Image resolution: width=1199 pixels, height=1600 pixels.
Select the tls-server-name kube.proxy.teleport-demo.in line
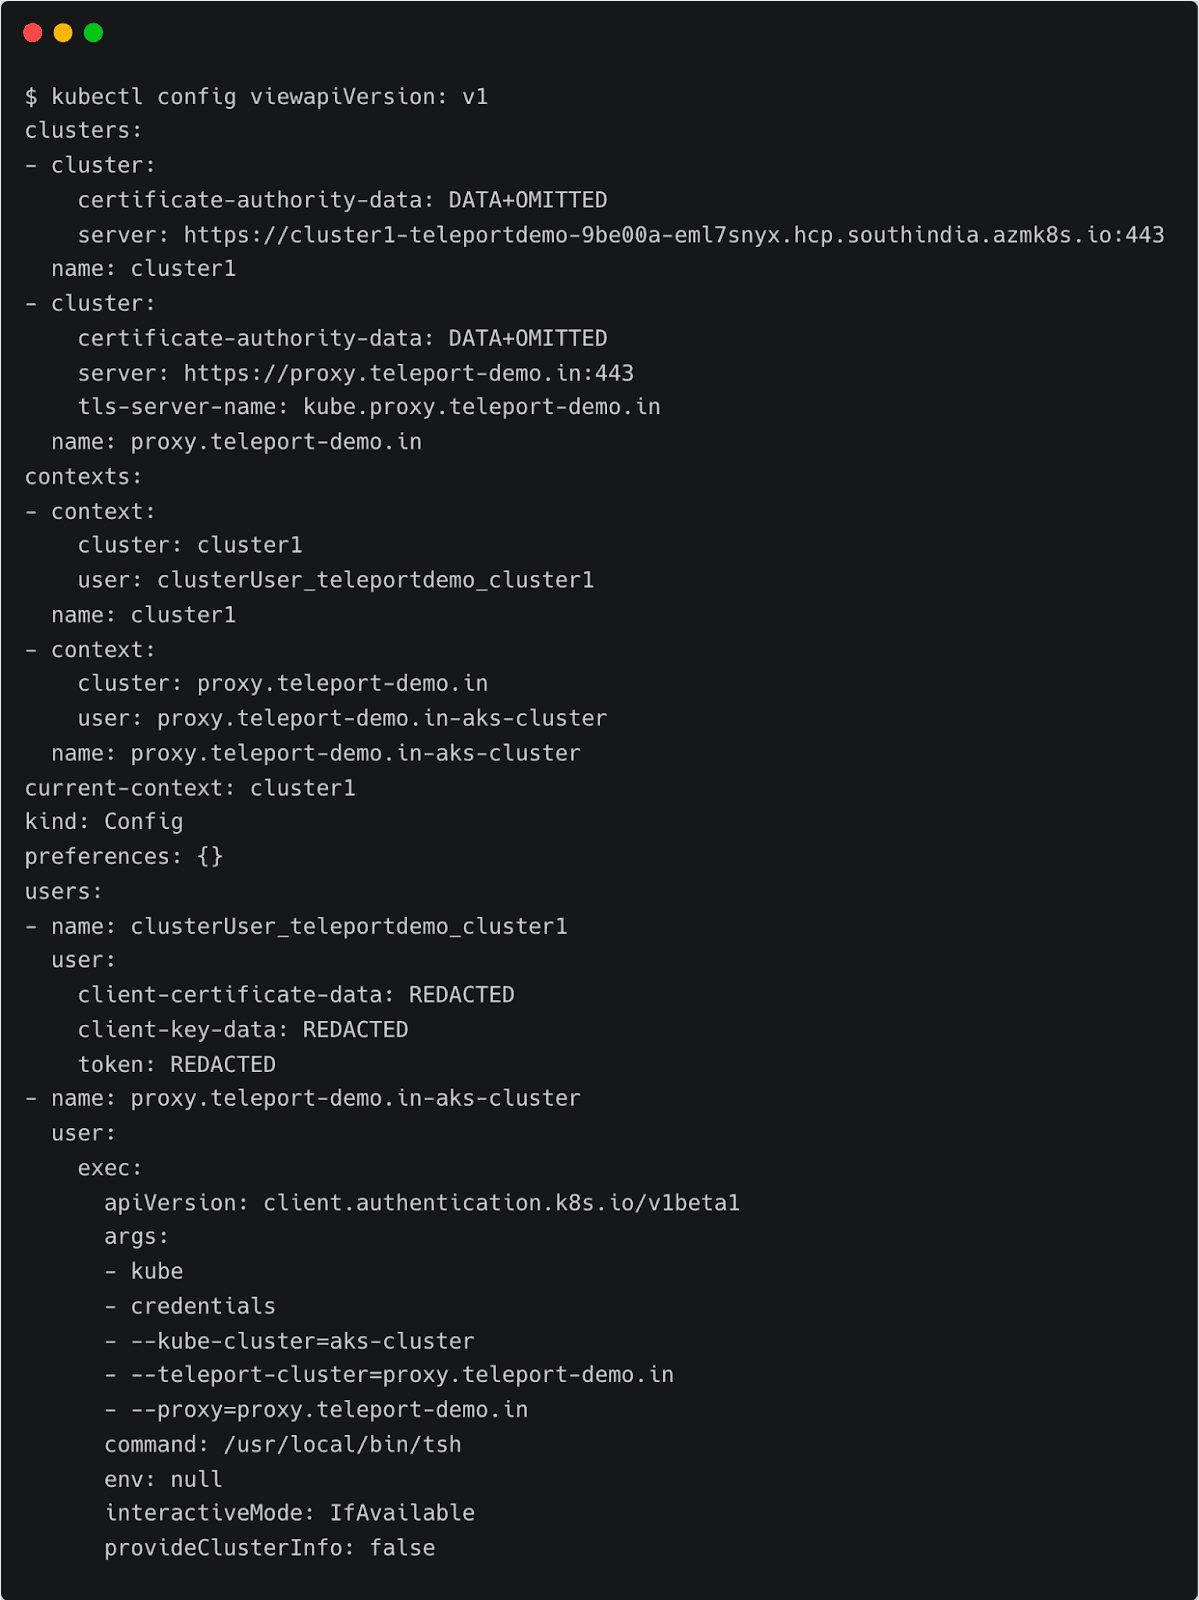click(x=369, y=407)
